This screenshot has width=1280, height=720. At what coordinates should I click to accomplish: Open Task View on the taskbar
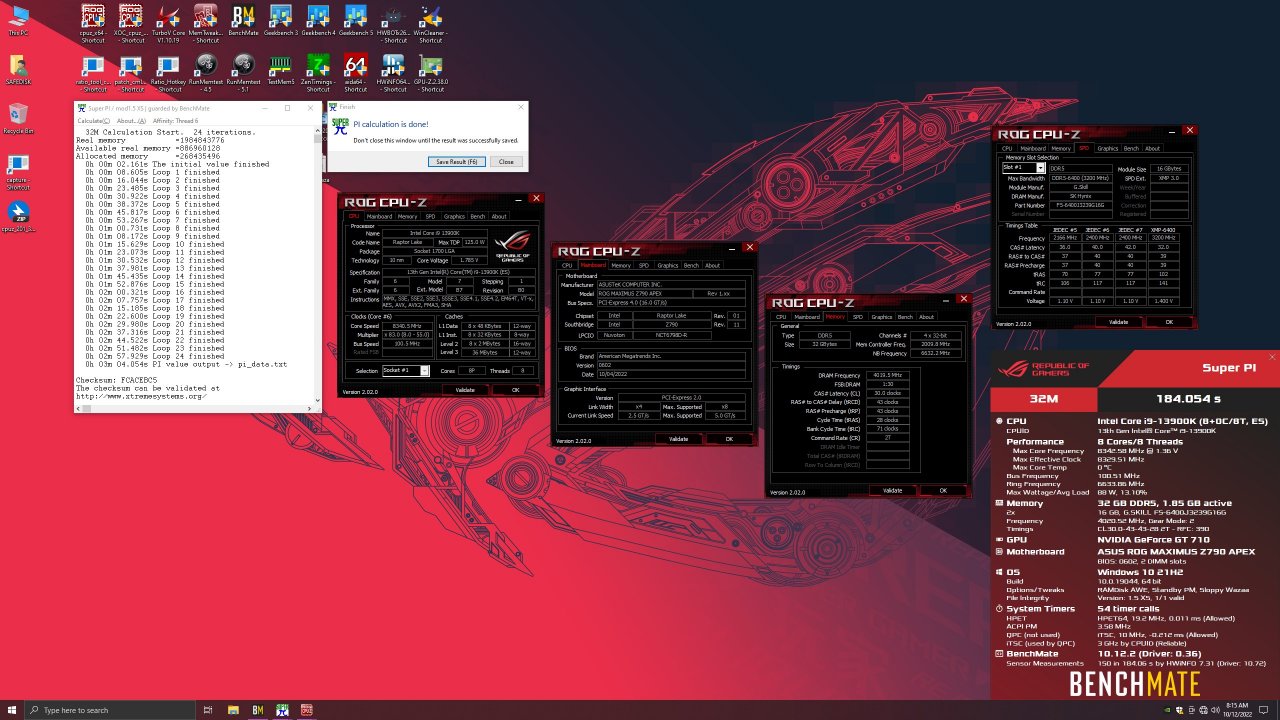tap(208, 710)
